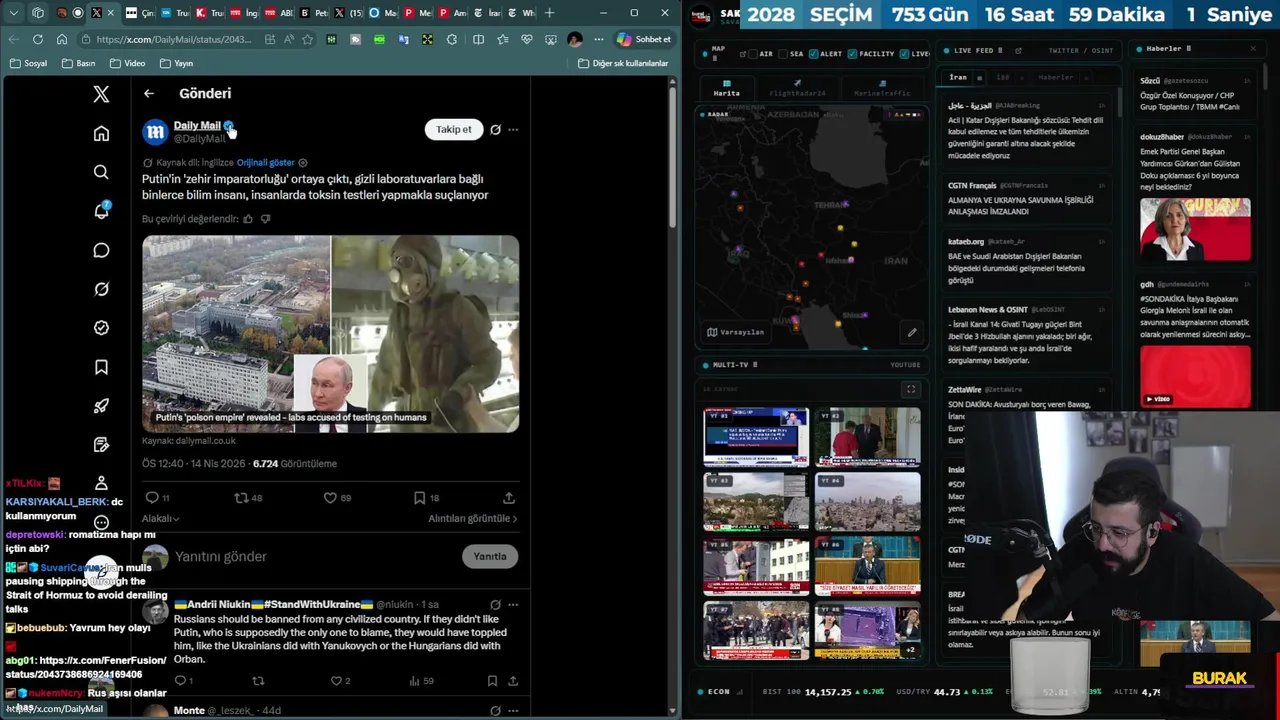Click the Yanıtla reply button
The image size is (1280, 720).
490,556
